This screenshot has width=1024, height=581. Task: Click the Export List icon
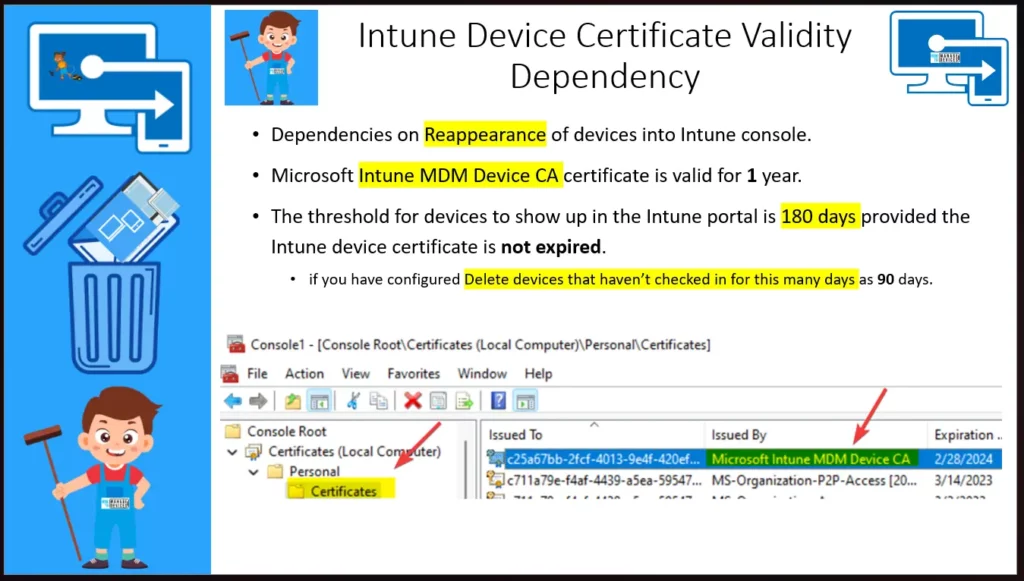pos(464,401)
